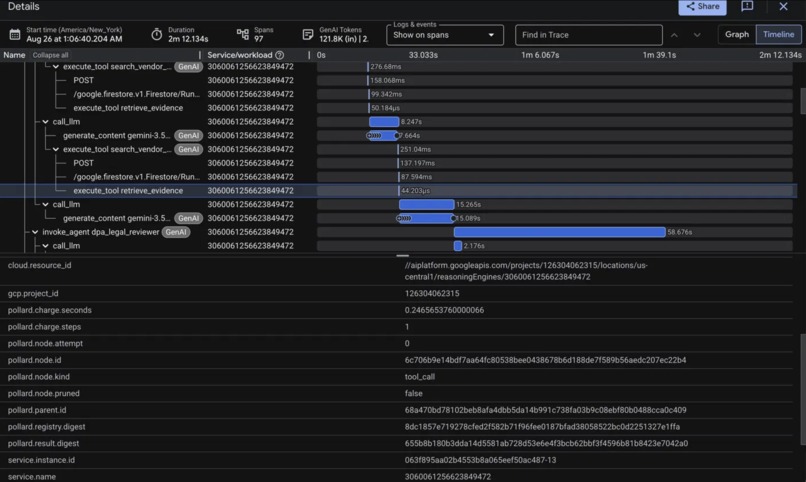This screenshot has width=806, height=482.
Task: Click the span list vertical scrollbar
Action: (803, 101)
